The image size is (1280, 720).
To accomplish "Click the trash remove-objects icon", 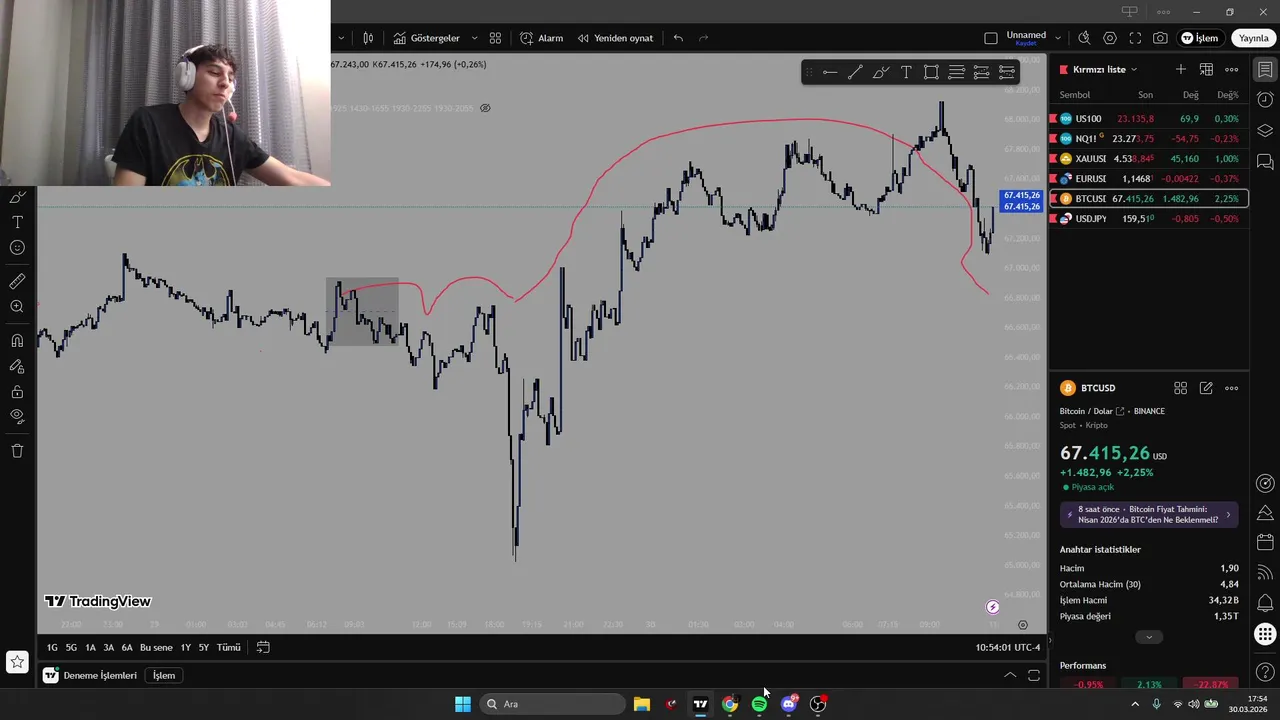I will [17, 451].
